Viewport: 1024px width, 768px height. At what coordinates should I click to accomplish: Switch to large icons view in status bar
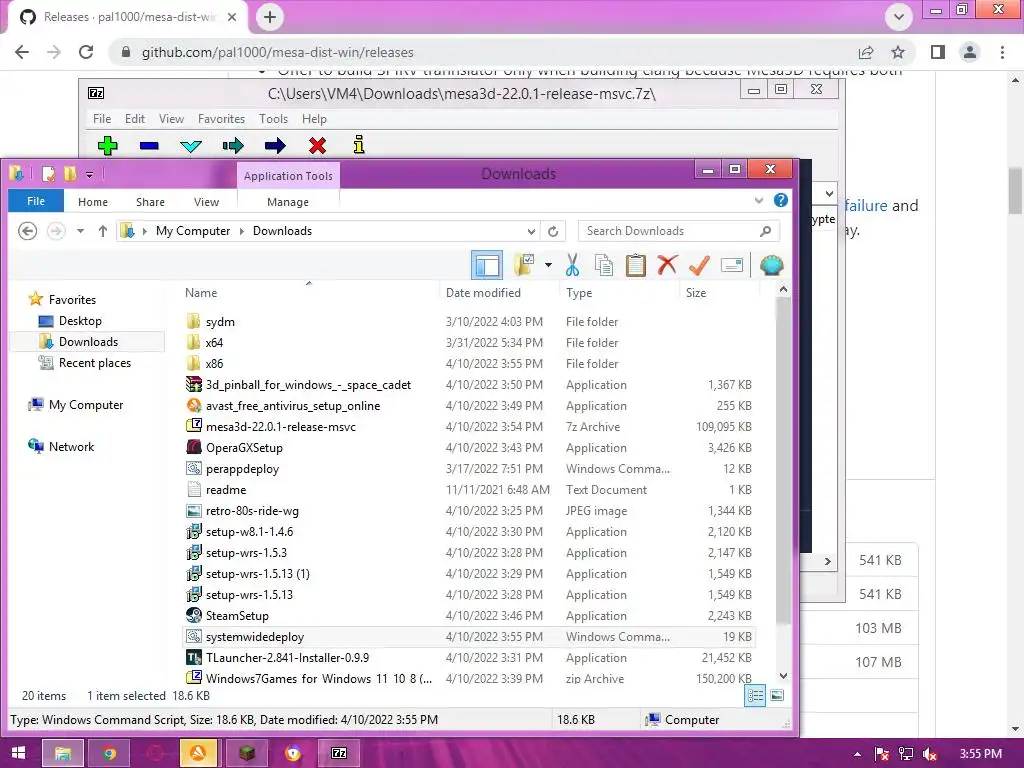tap(777, 696)
